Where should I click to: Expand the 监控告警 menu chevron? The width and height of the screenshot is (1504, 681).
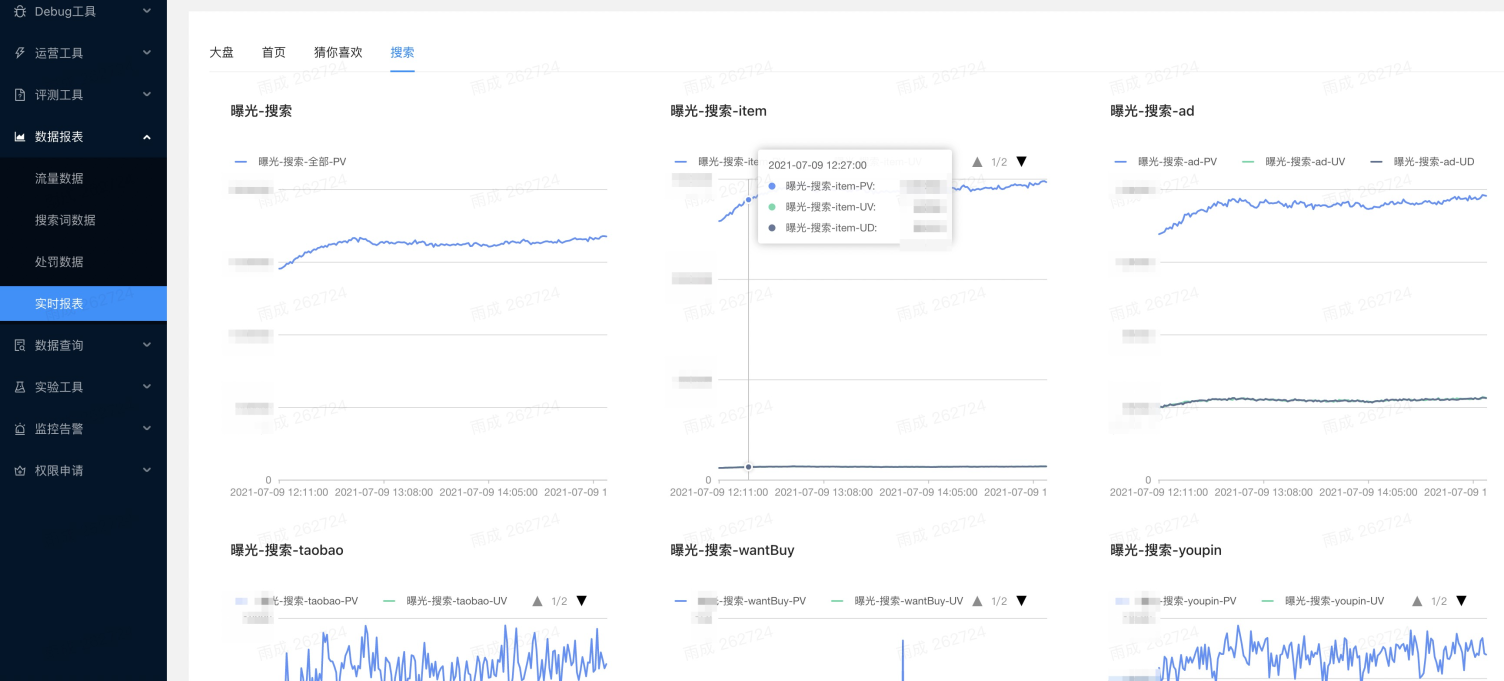click(147, 429)
